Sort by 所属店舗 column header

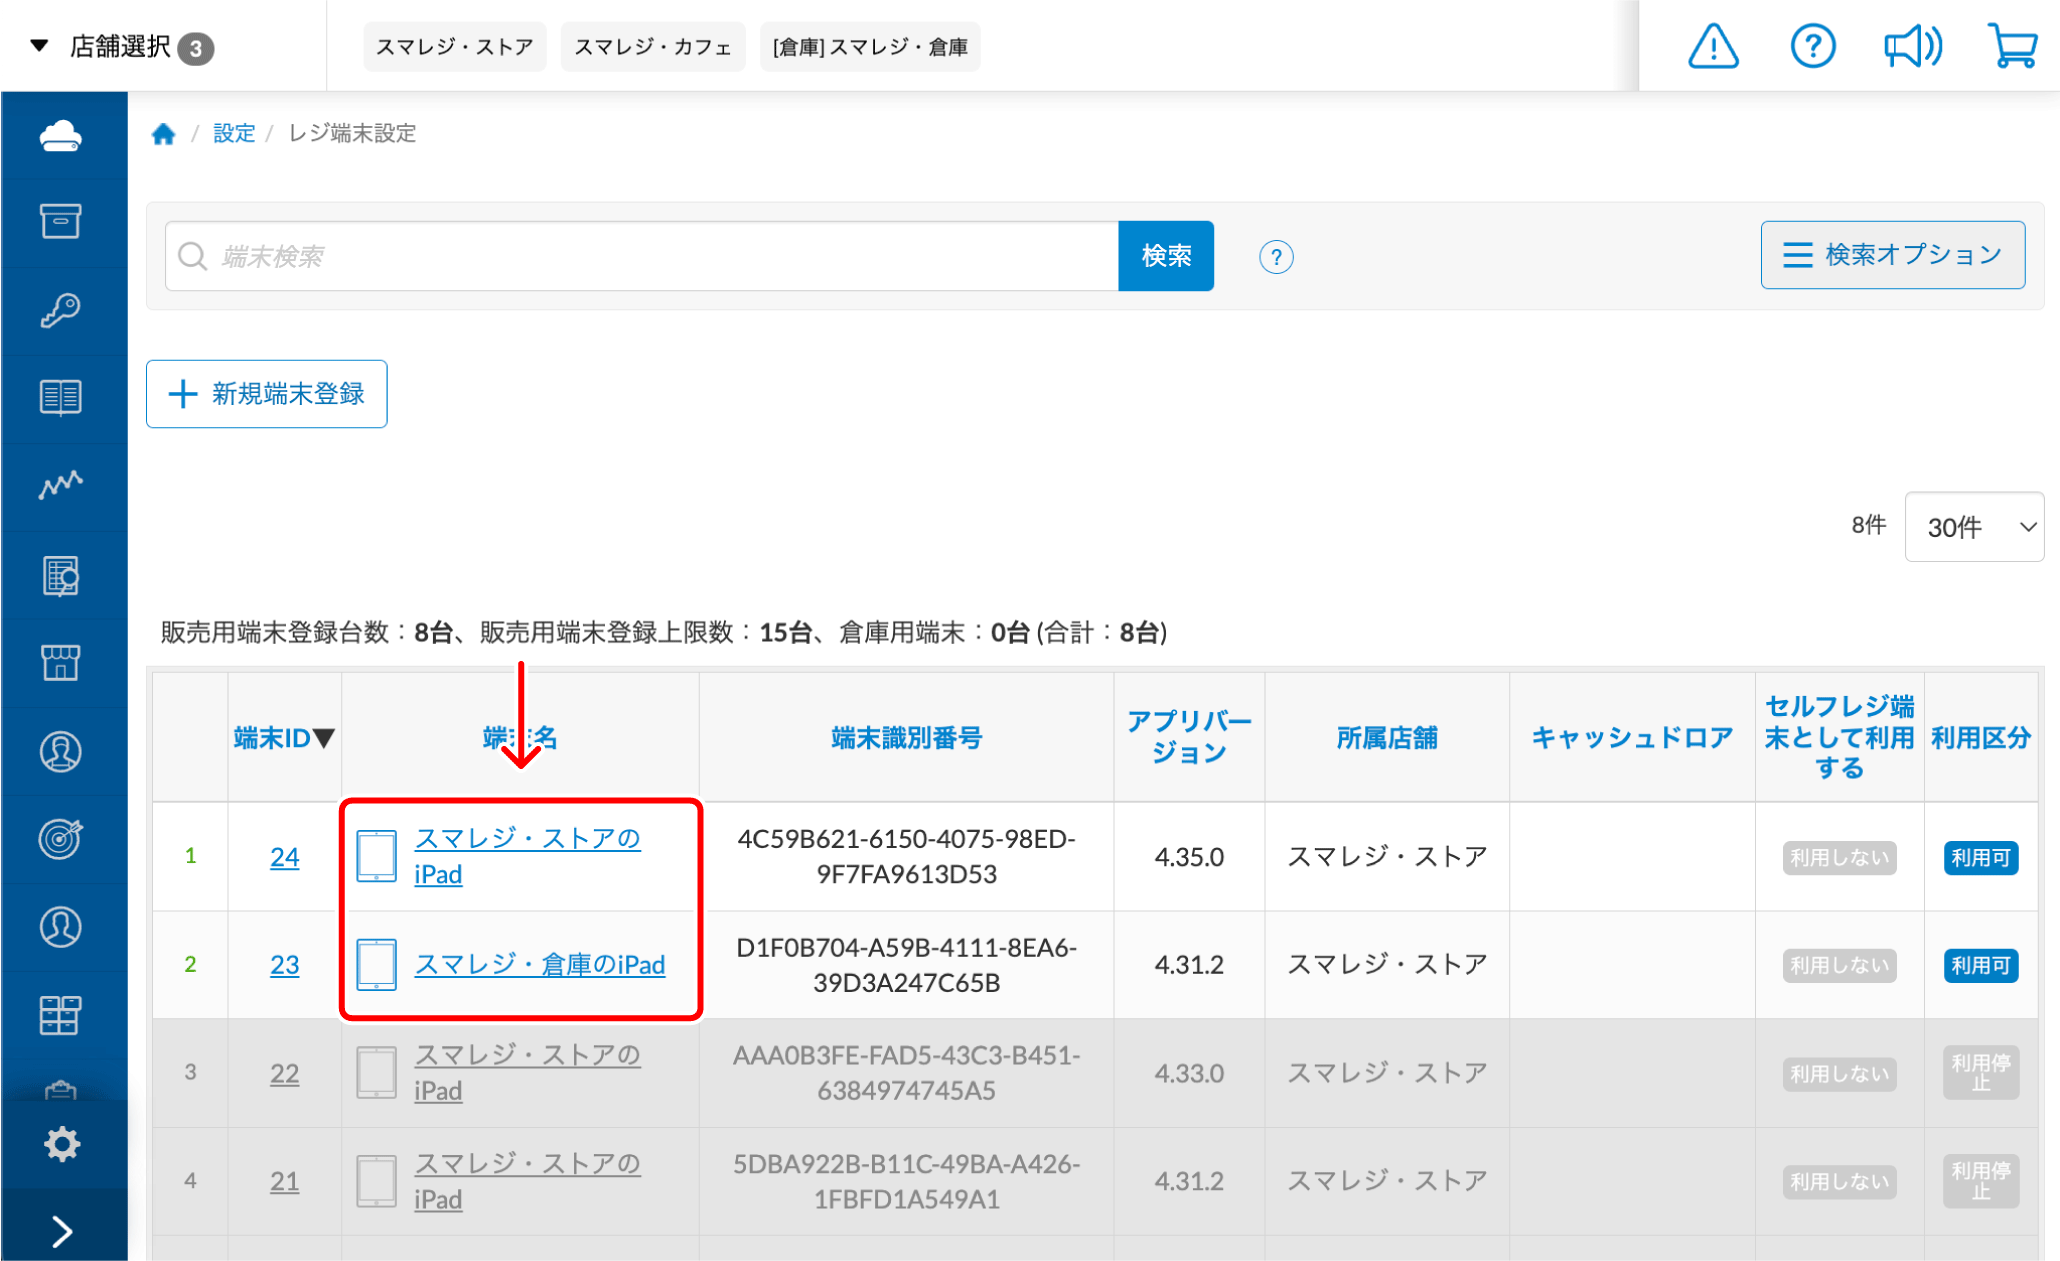pyautogui.click(x=1387, y=738)
